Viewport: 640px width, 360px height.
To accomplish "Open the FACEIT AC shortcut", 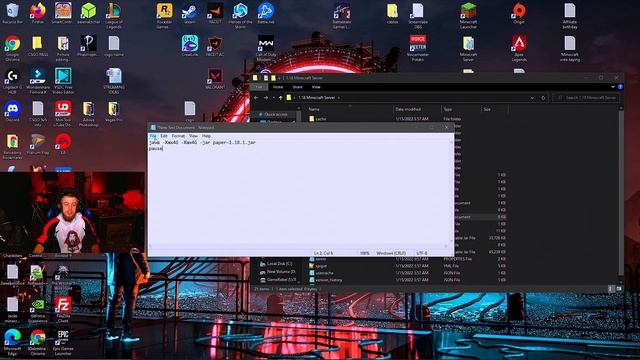I will pyautogui.click(x=215, y=46).
